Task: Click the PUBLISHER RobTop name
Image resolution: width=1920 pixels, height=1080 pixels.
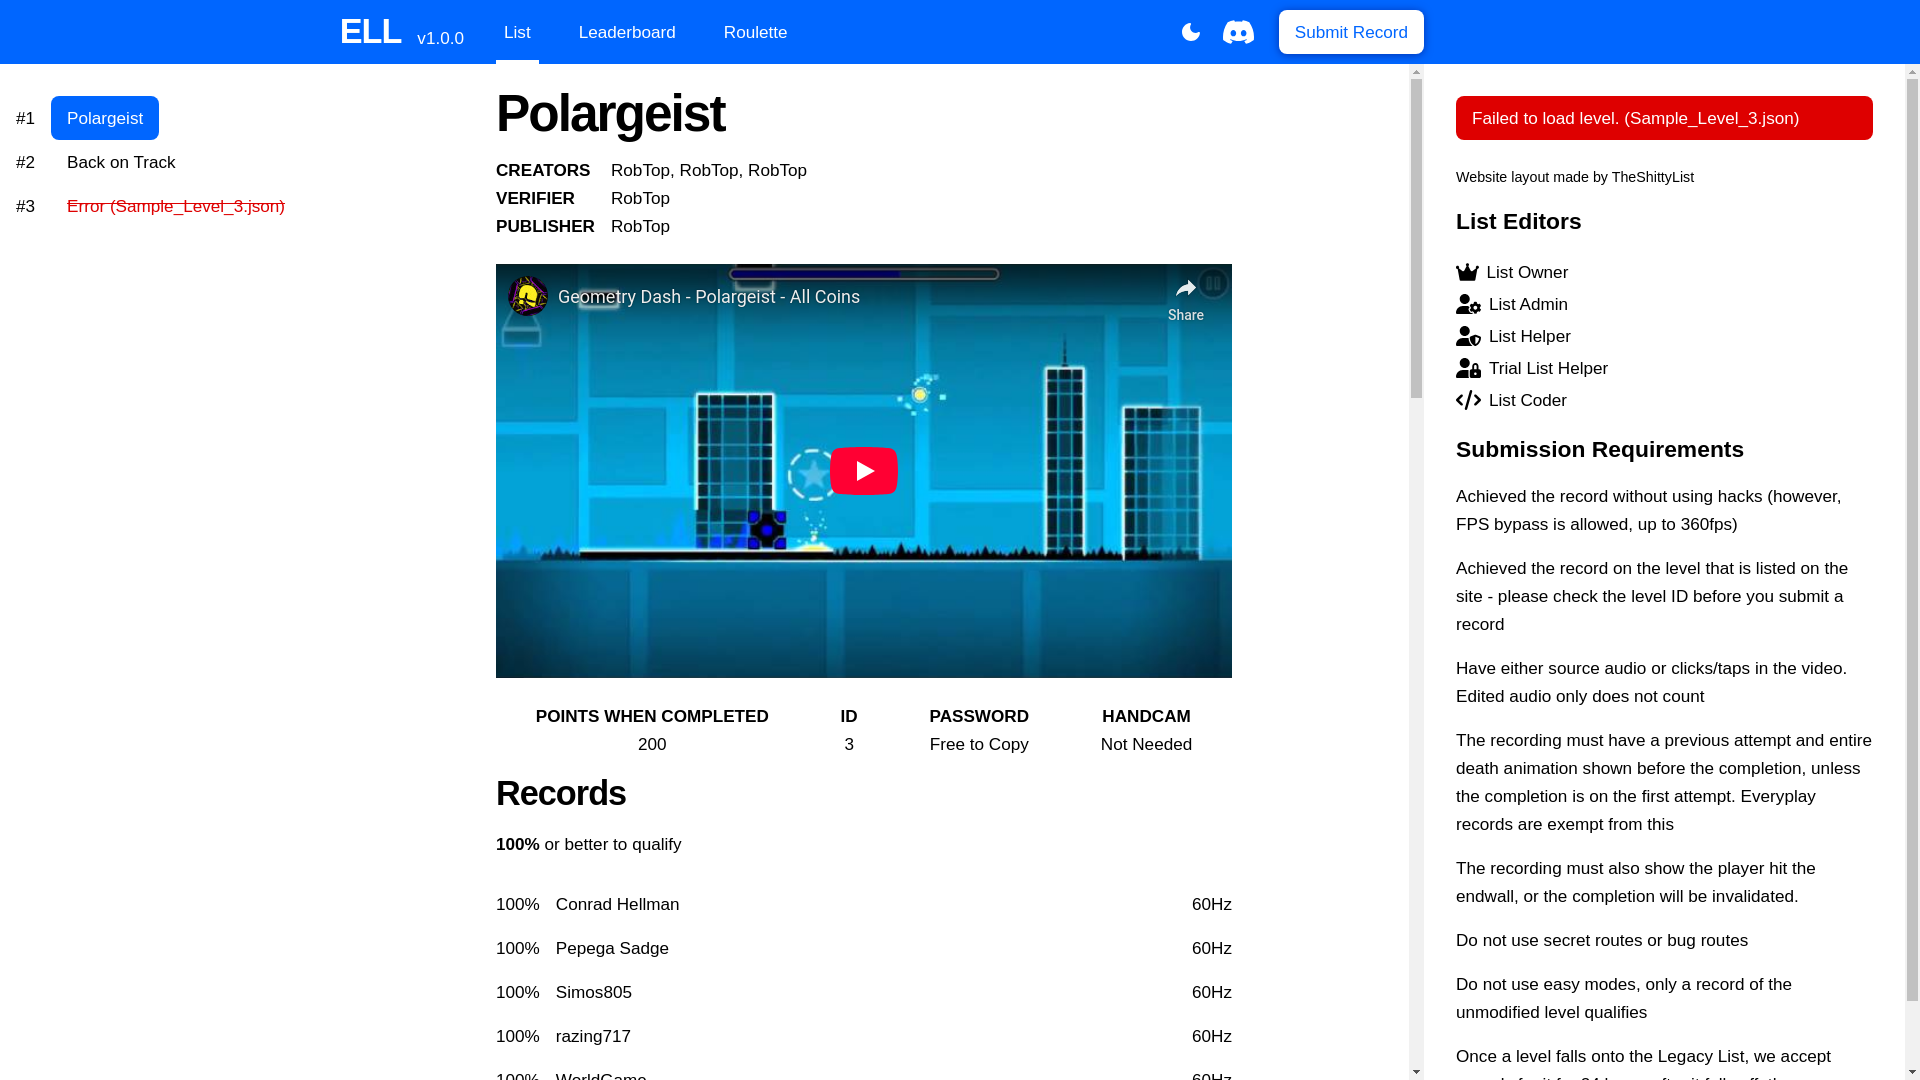Action: [640, 226]
